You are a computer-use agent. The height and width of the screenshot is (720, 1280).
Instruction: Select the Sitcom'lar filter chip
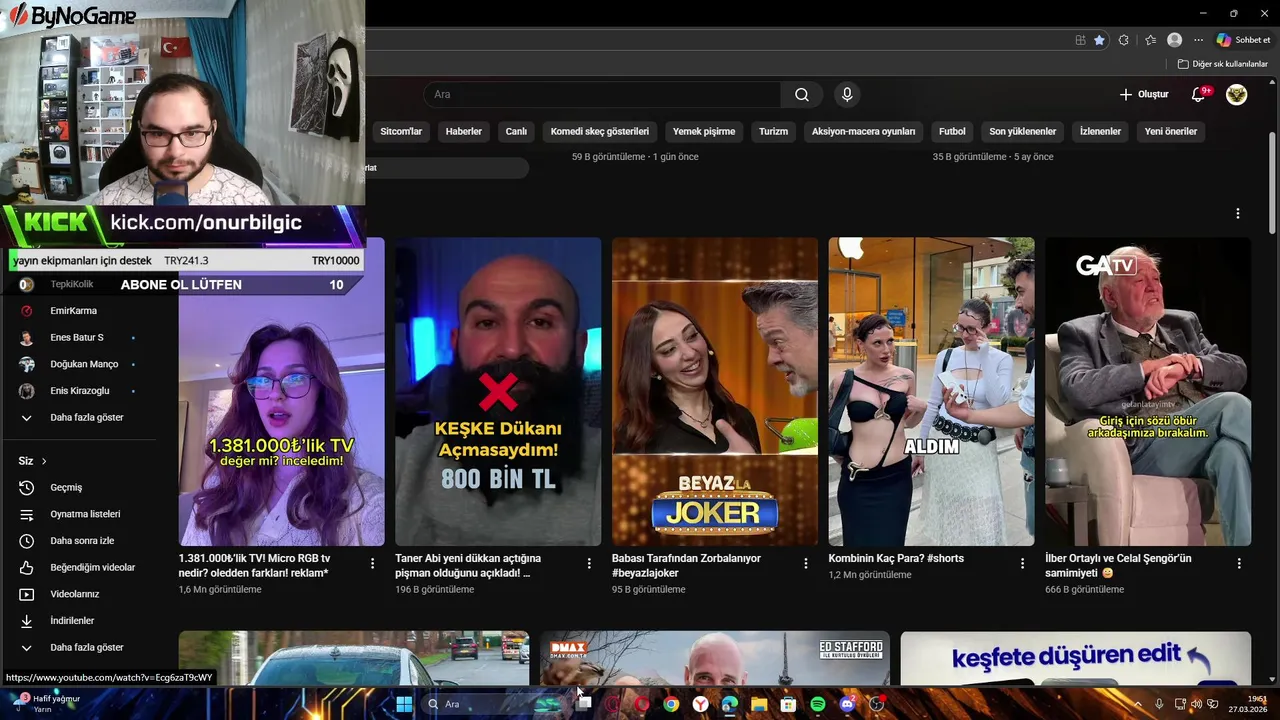[401, 131]
